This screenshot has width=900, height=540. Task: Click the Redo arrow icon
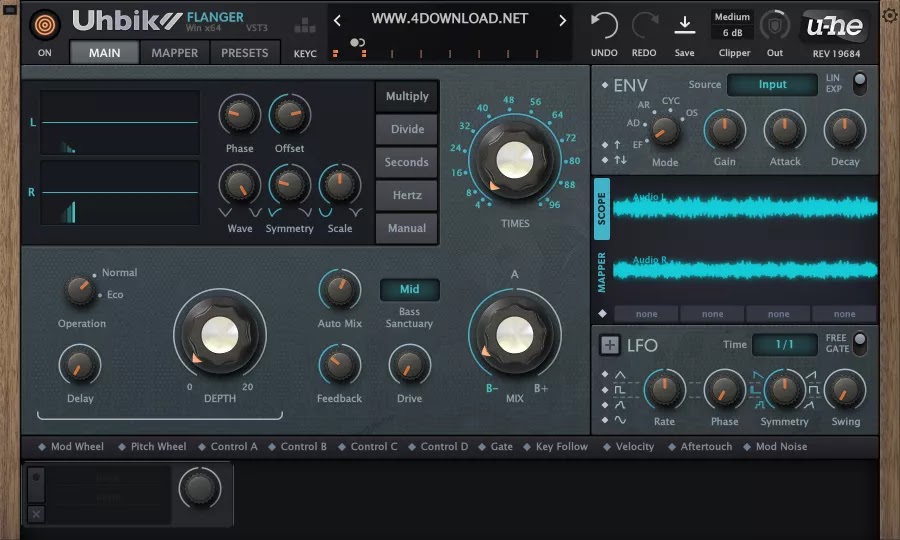tap(644, 25)
